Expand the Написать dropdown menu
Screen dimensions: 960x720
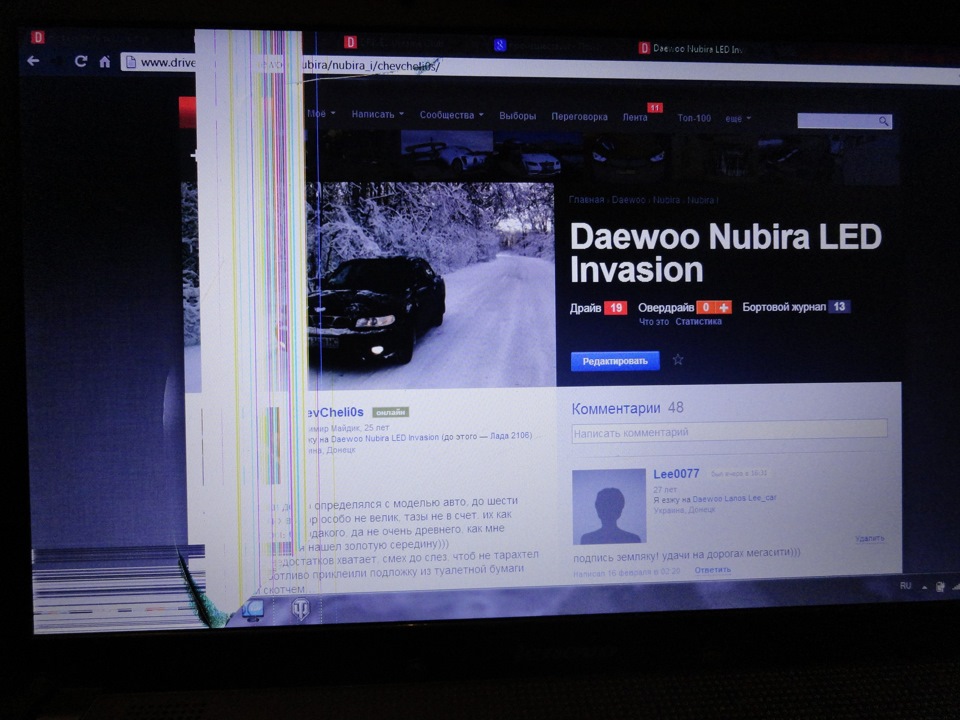pos(378,114)
